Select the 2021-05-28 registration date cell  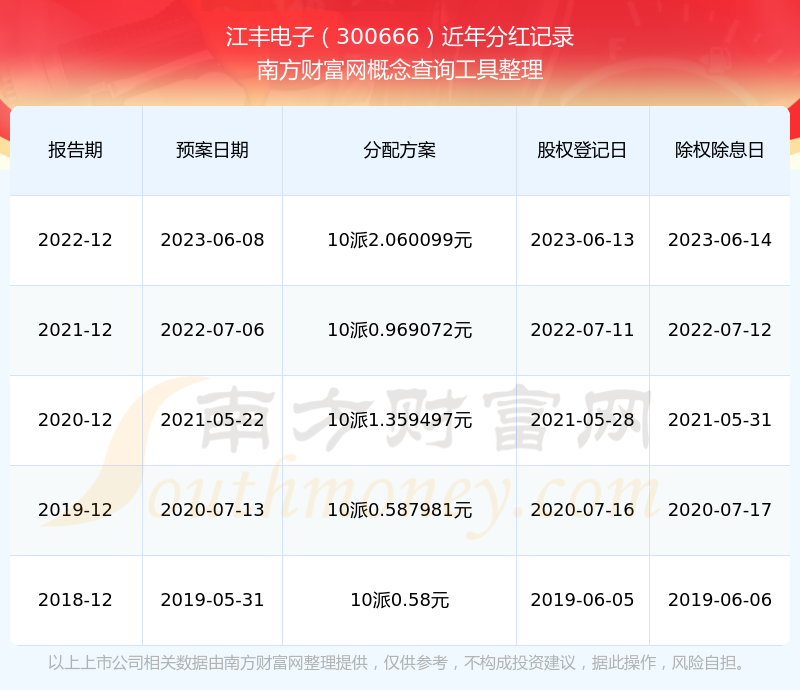582,420
